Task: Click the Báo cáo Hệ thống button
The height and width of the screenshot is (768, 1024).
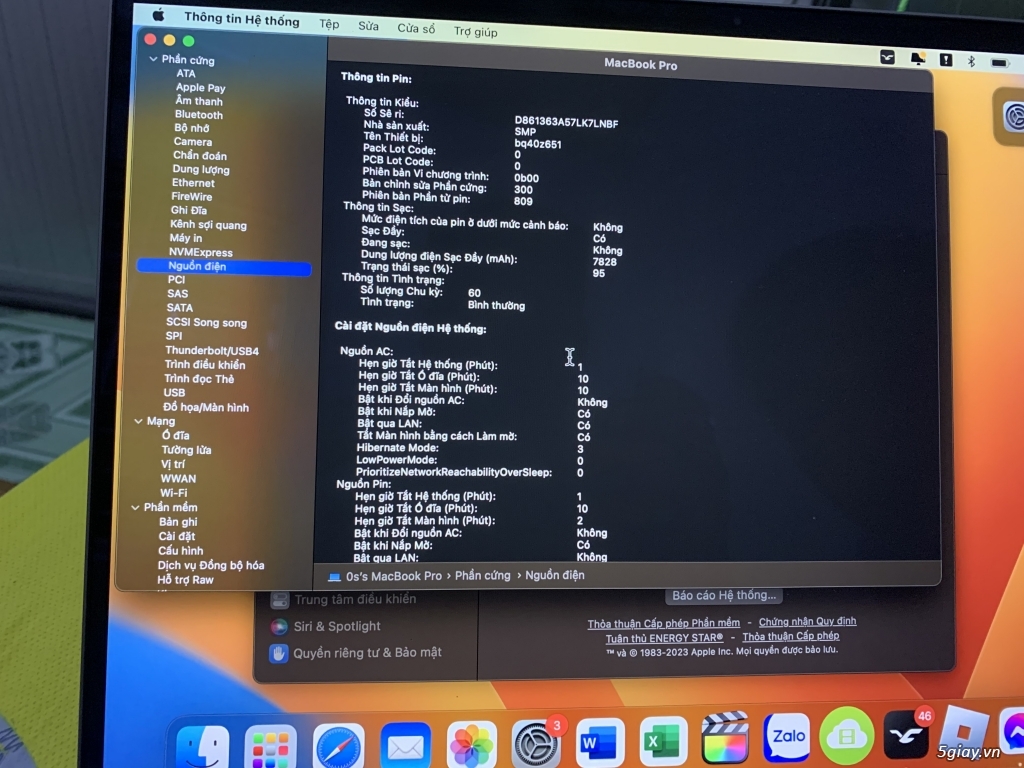Action: (724, 595)
